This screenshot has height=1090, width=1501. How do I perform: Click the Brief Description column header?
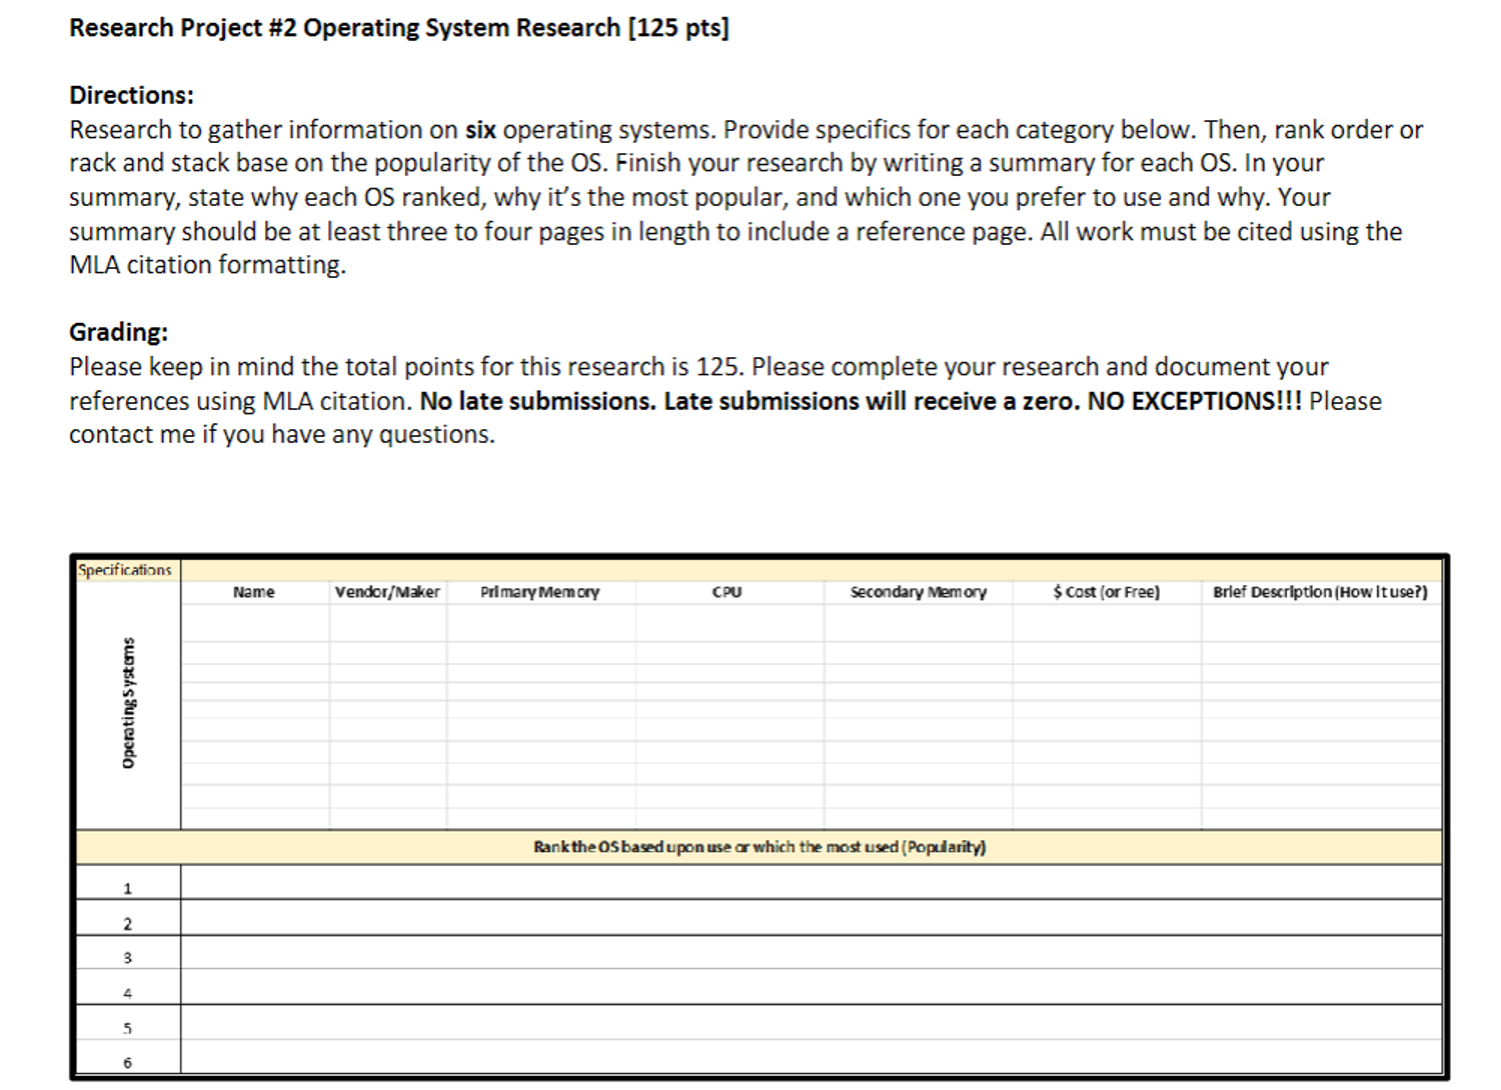tap(1320, 591)
